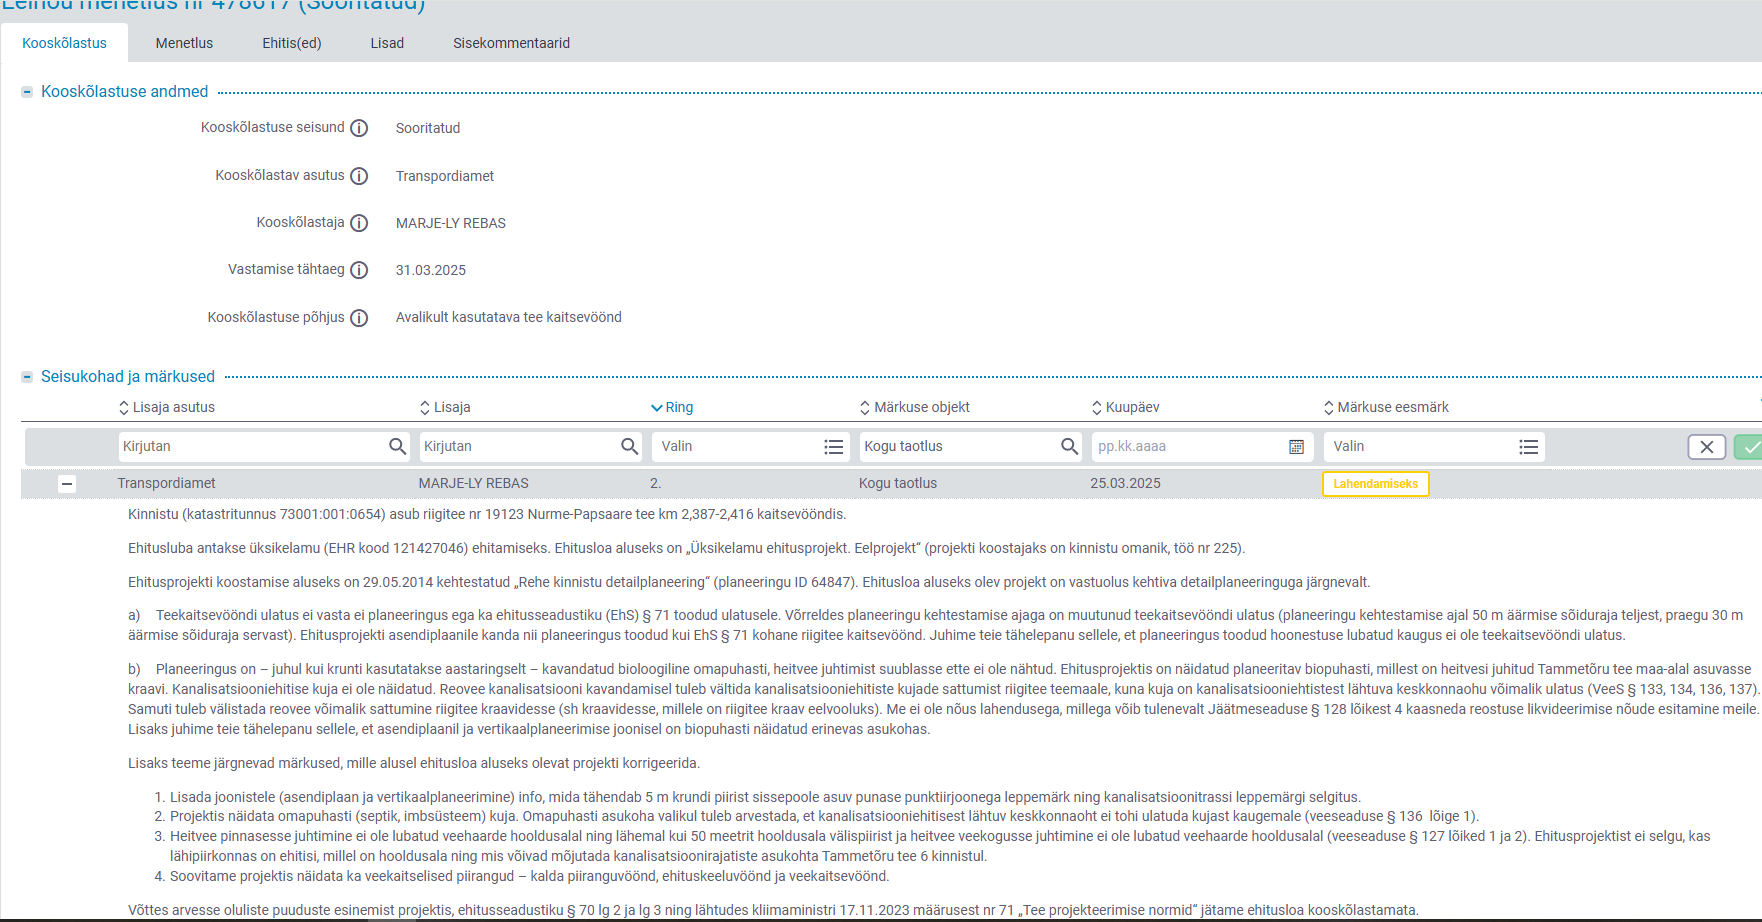Sort by Lisaja column
The height and width of the screenshot is (922, 1762).
[445, 407]
